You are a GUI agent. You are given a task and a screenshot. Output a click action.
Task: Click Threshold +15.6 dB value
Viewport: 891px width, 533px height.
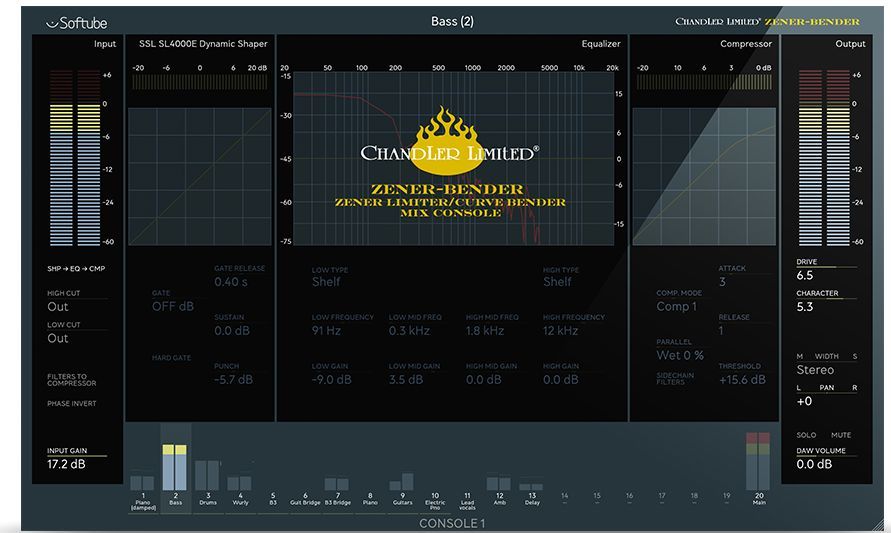click(742, 380)
